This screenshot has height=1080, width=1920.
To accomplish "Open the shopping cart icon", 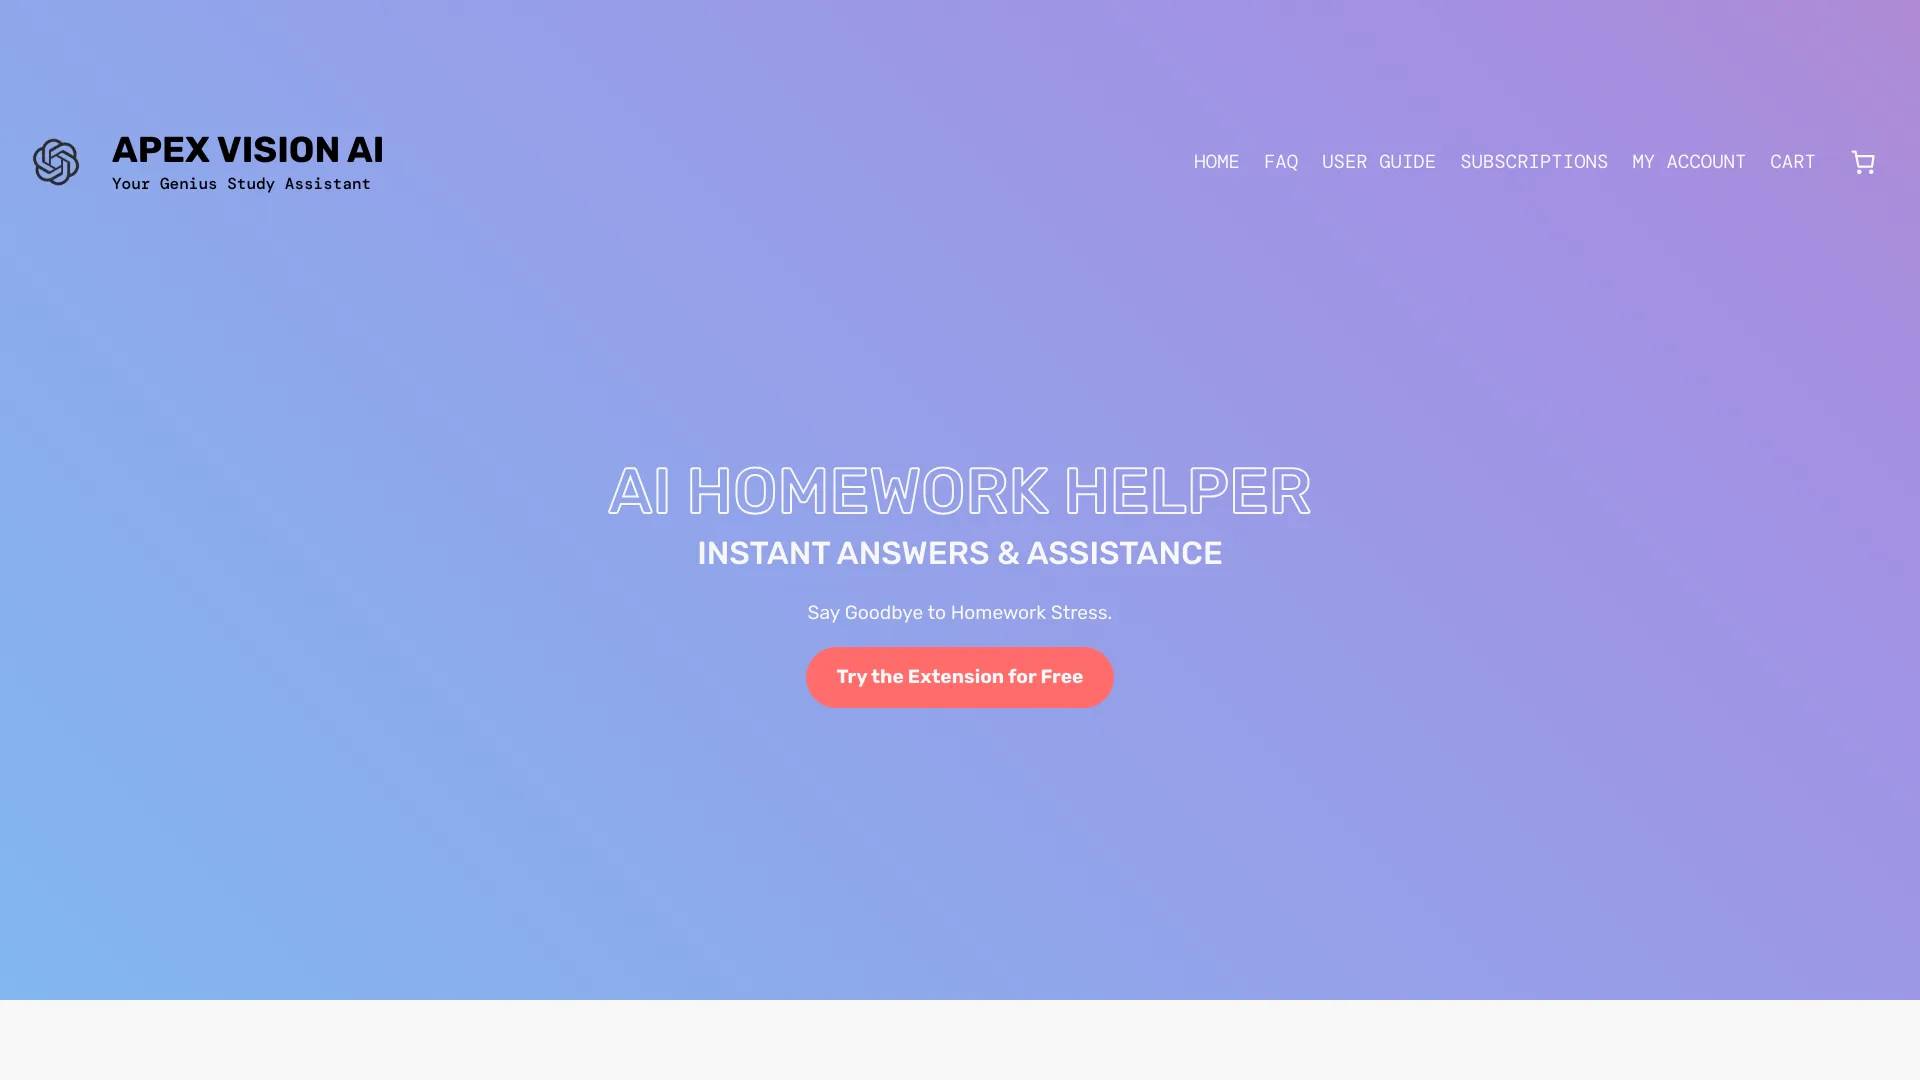I will tap(1865, 162).
